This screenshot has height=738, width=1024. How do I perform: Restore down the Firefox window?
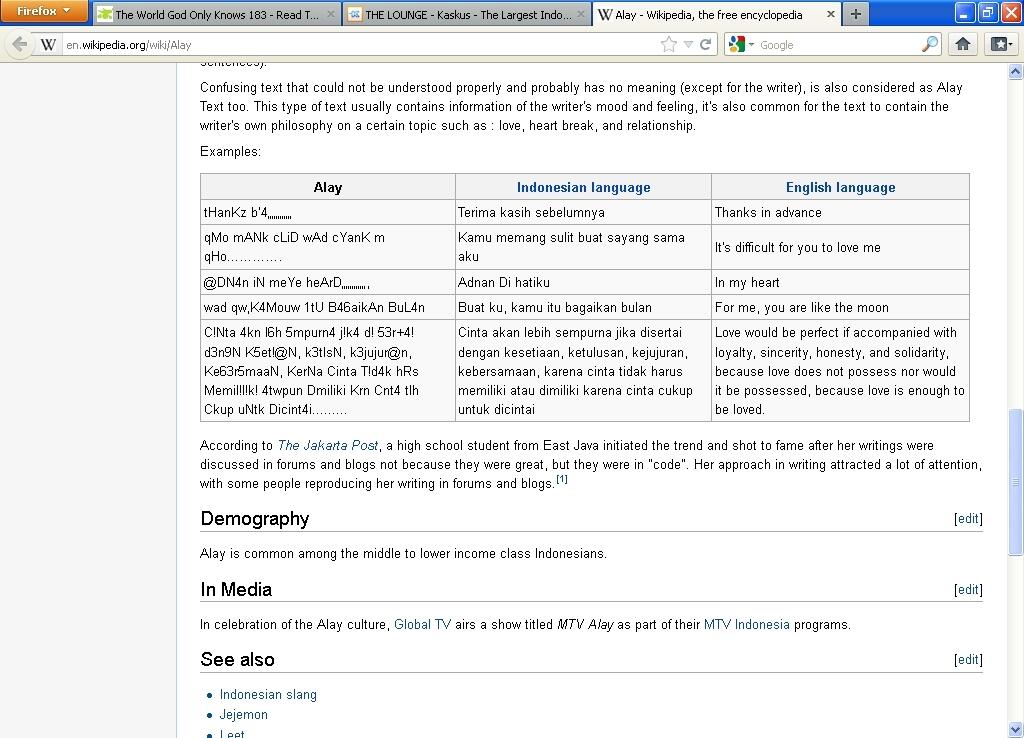(x=988, y=12)
